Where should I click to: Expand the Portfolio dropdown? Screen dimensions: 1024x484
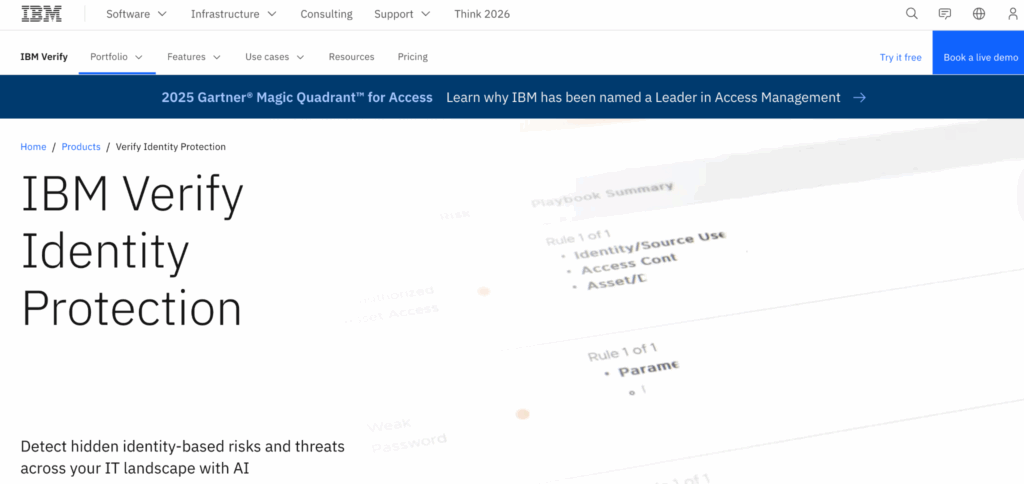click(117, 57)
